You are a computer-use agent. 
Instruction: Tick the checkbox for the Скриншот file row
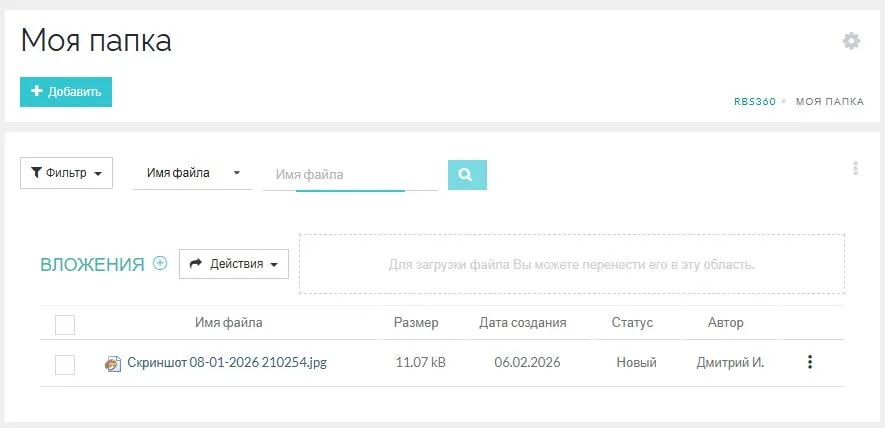point(65,364)
